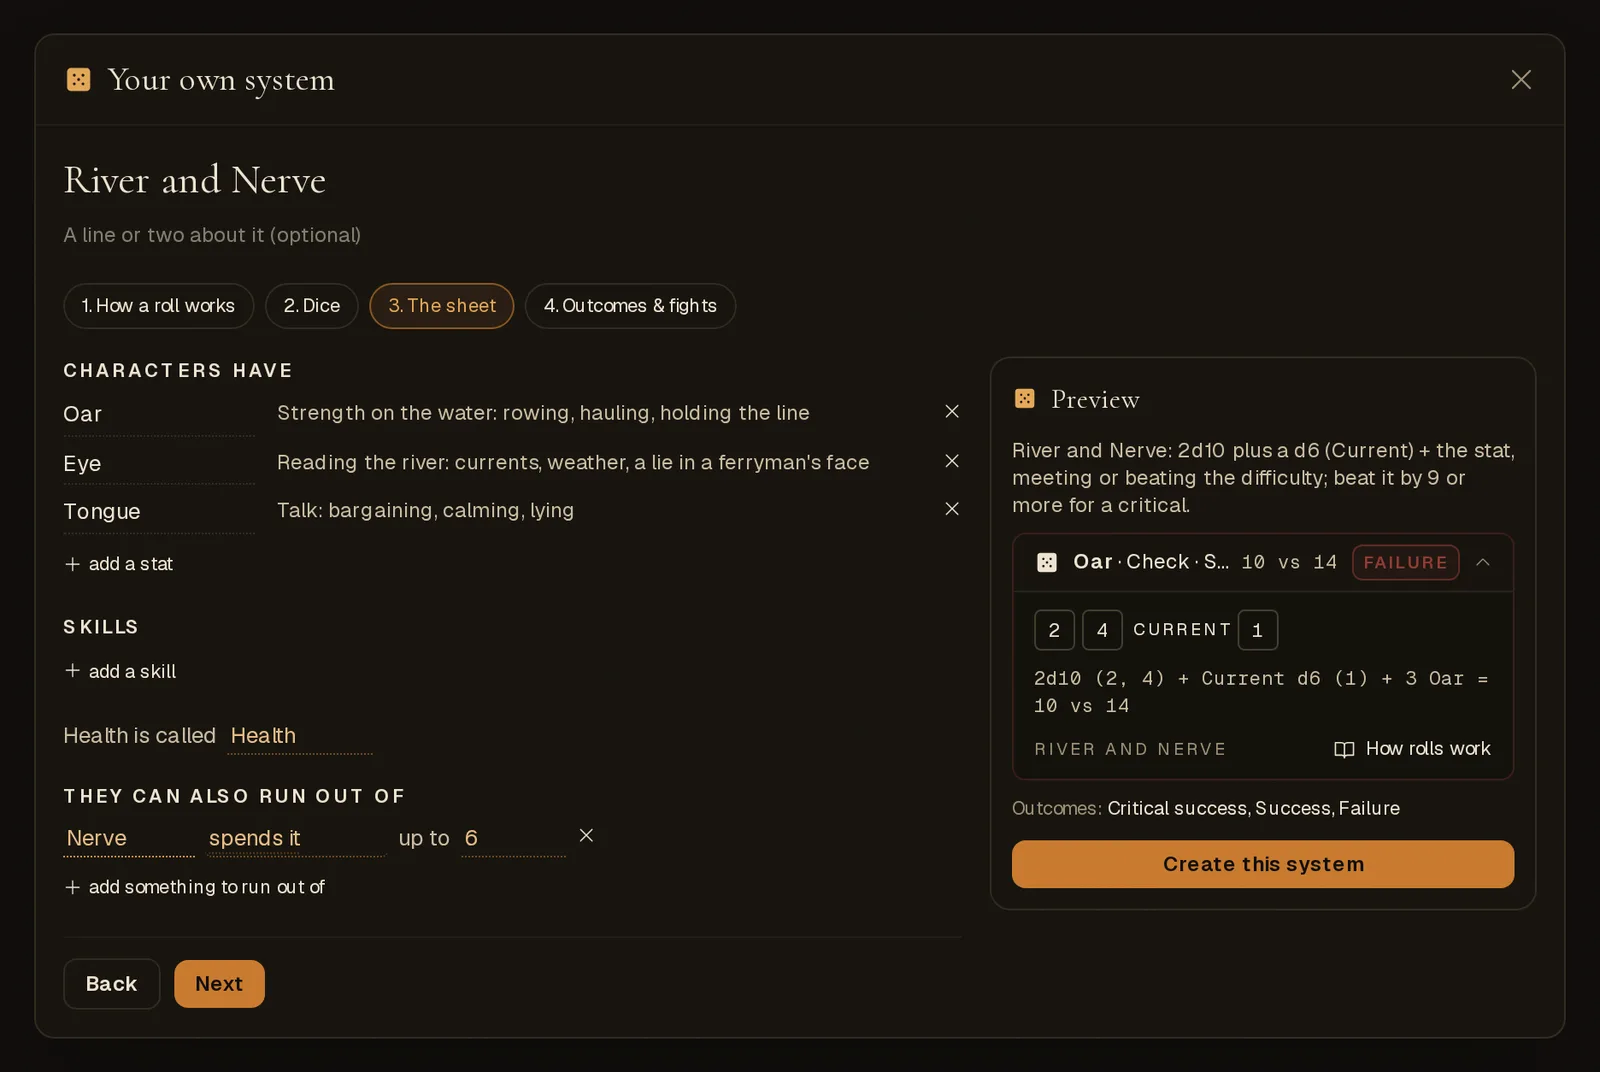Switch to the Dice tab
Screen dimensions: 1600x1072
click(x=312, y=306)
